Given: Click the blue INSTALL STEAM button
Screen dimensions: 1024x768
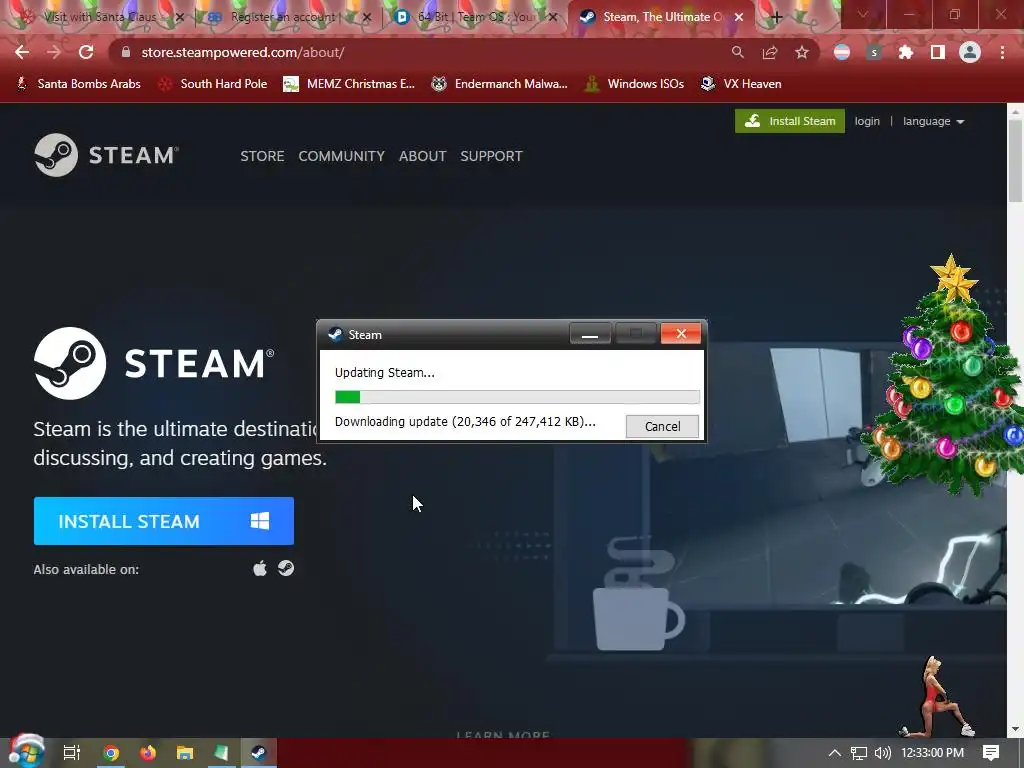Looking at the screenshot, I should 163,521.
